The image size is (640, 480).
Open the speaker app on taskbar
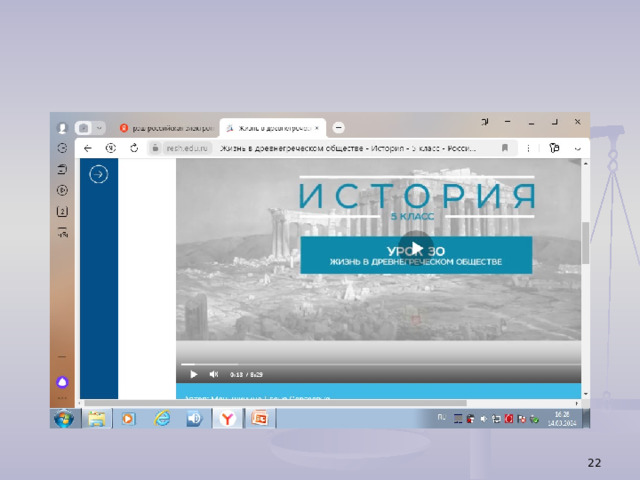tap(194, 419)
